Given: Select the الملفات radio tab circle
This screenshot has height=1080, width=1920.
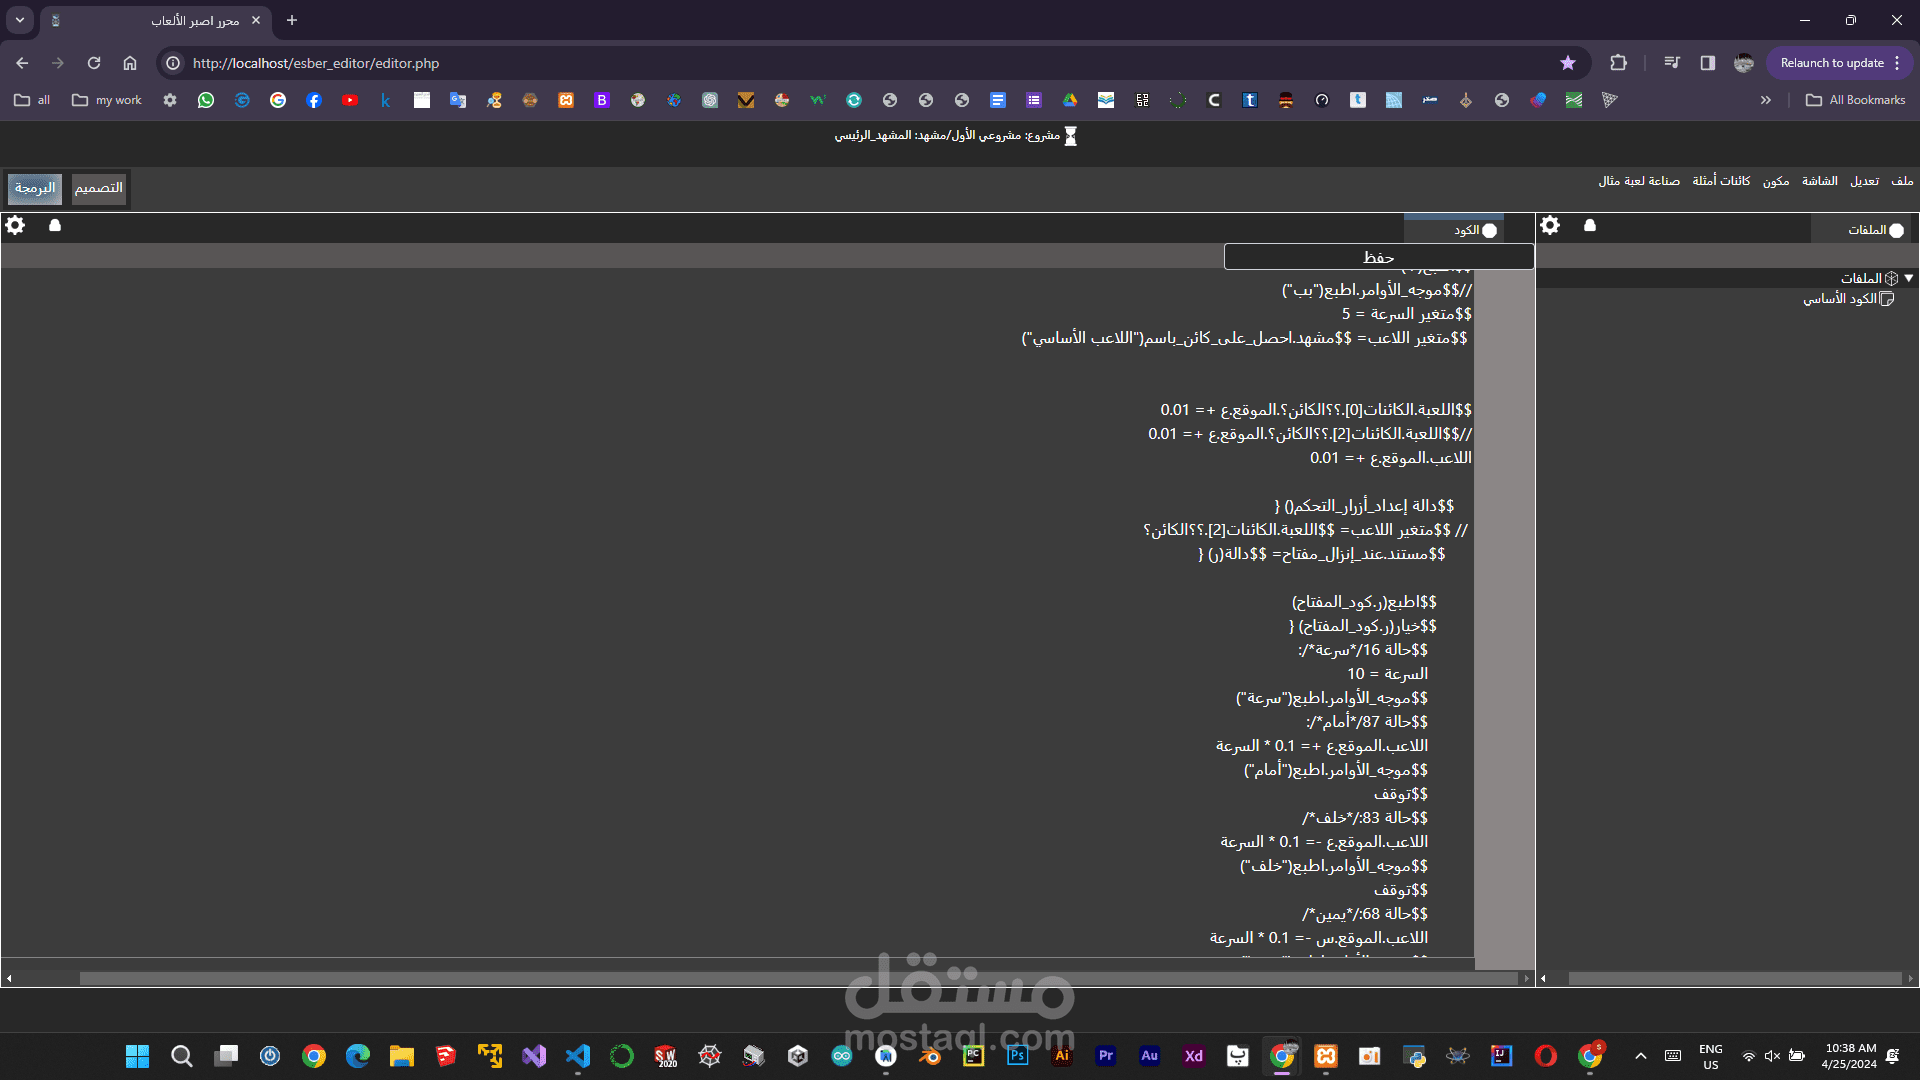Looking at the screenshot, I should pyautogui.click(x=1897, y=231).
